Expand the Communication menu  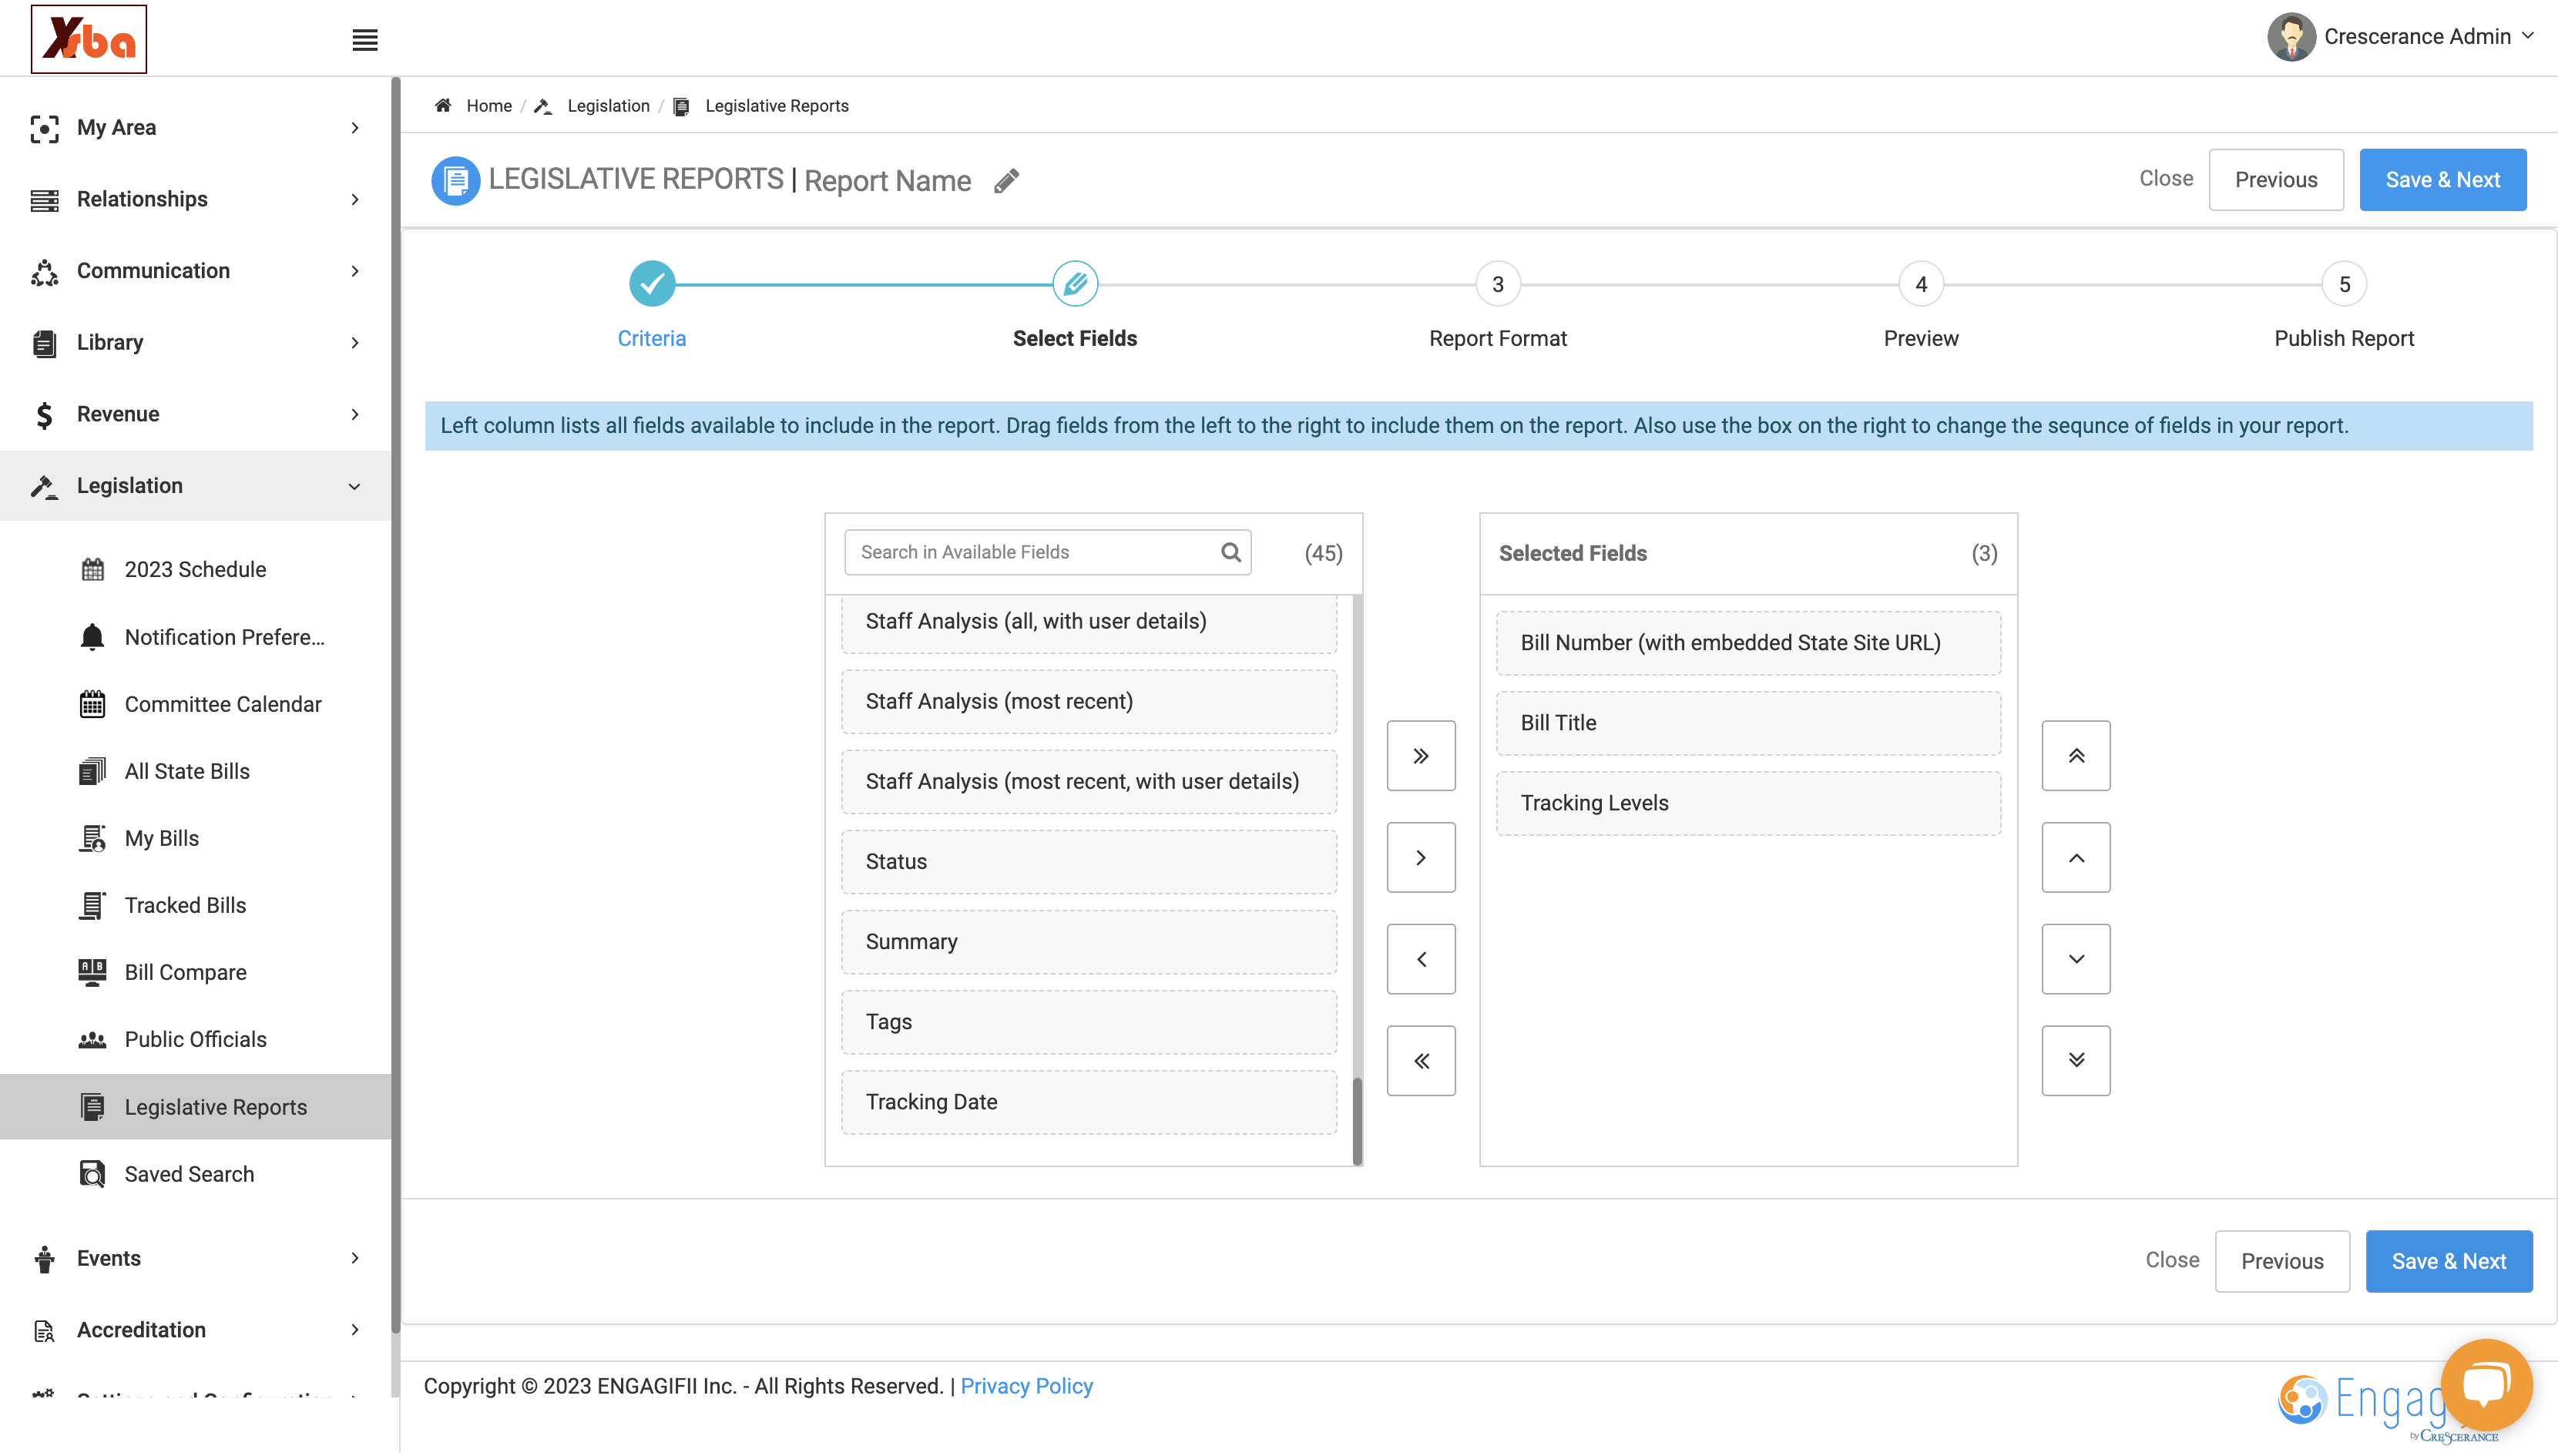click(x=196, y=271)
